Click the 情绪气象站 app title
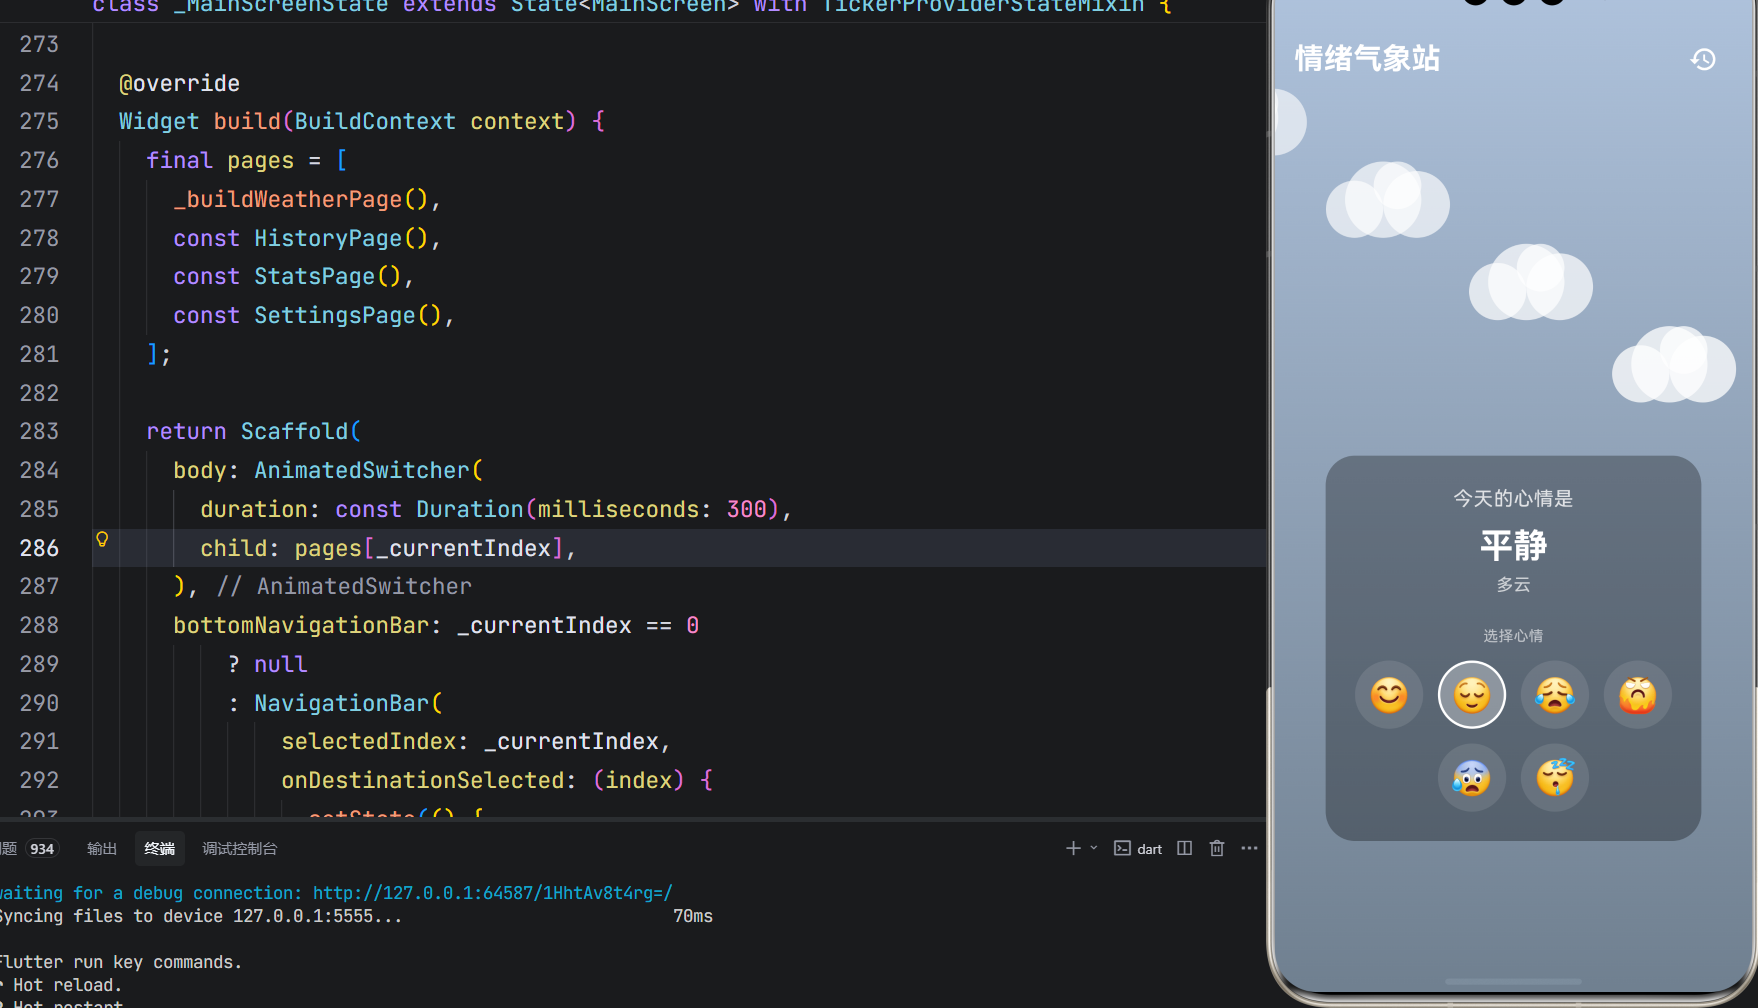Screen dimensions: 1758x1008 [x=1367, y=59]
